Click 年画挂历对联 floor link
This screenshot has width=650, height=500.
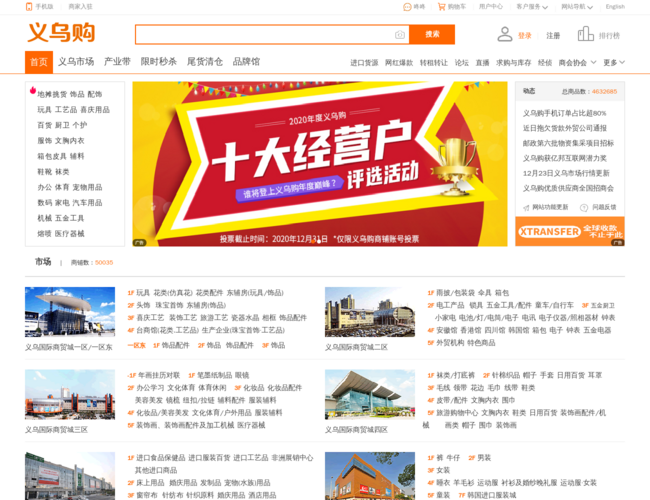coord(158,375)
